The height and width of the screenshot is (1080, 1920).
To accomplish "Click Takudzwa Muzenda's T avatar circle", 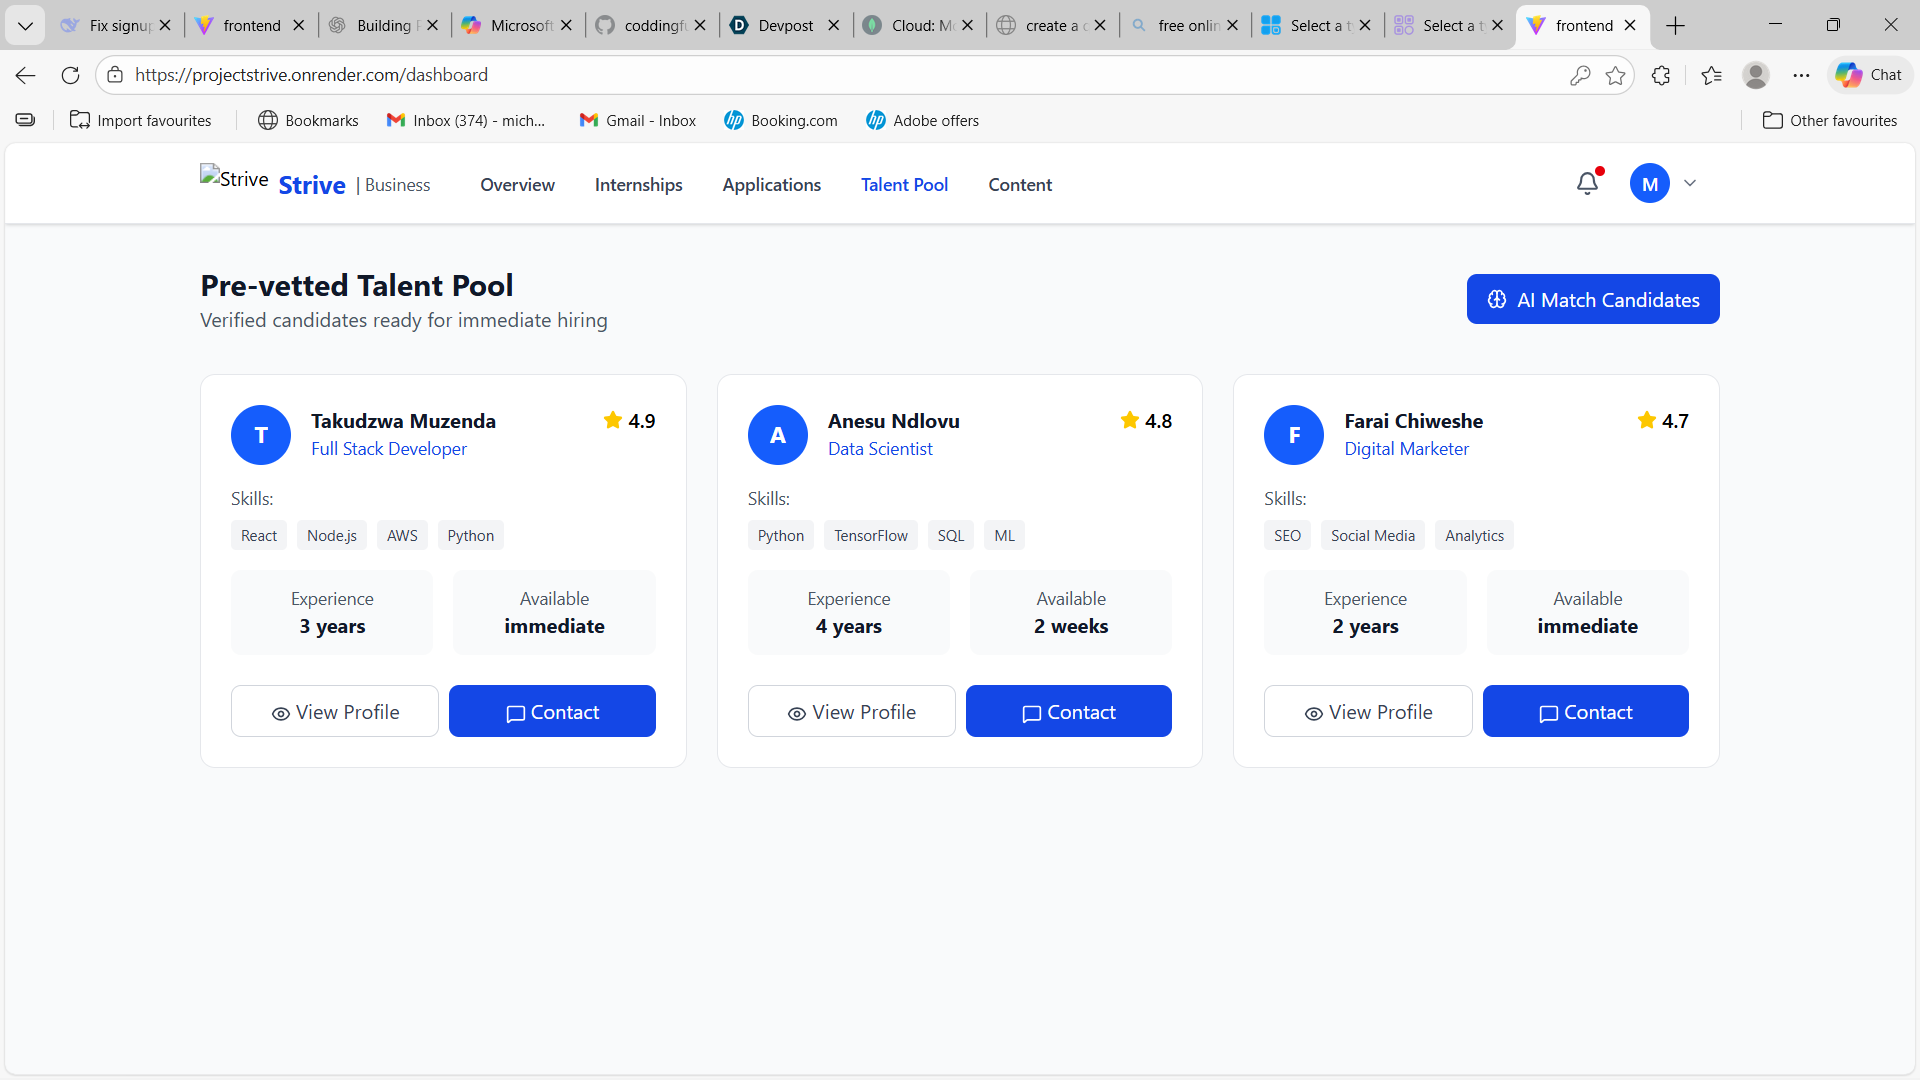I will point(261,435).
